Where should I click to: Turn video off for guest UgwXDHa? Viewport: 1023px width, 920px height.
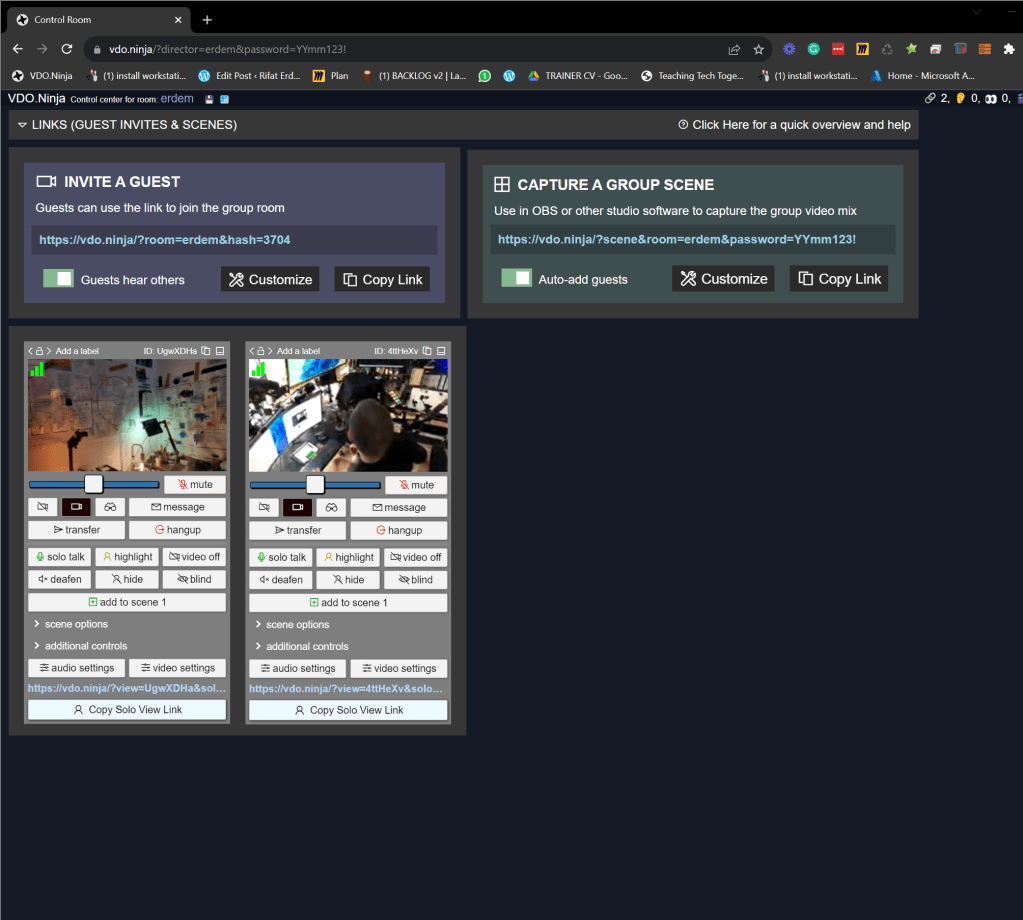click(194, 557)
